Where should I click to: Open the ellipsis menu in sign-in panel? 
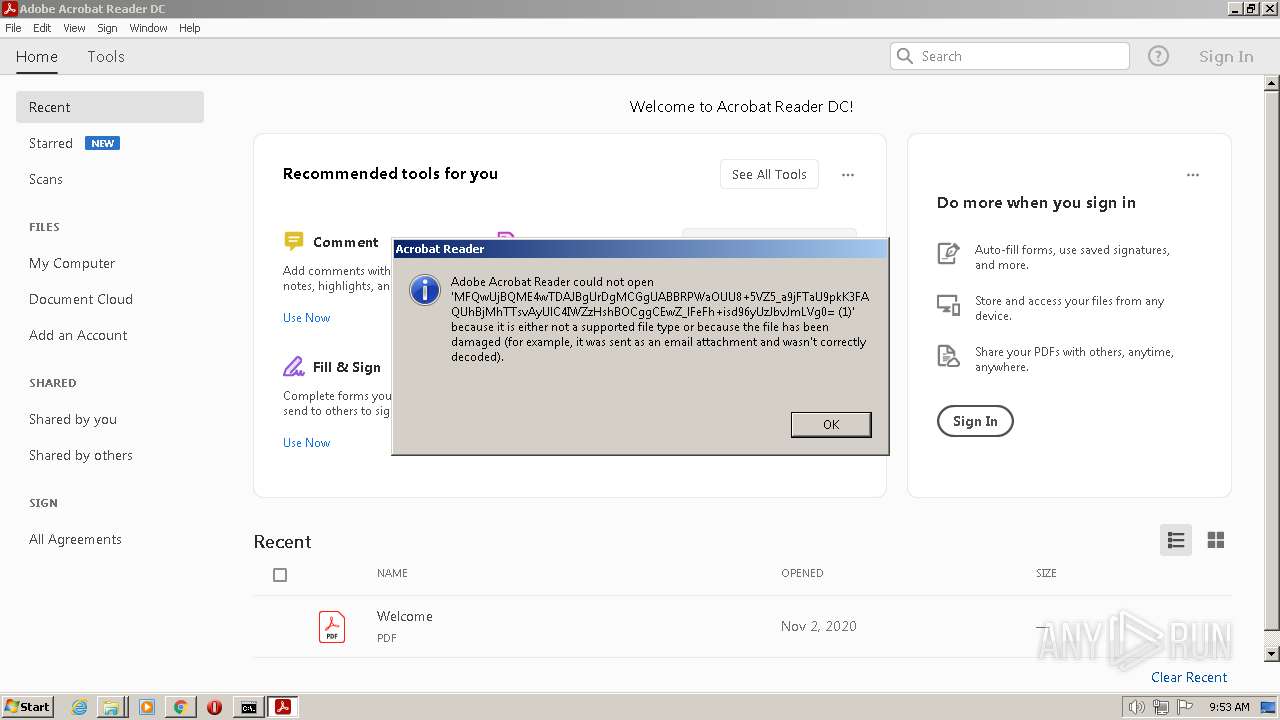(x=1192, y=174)
